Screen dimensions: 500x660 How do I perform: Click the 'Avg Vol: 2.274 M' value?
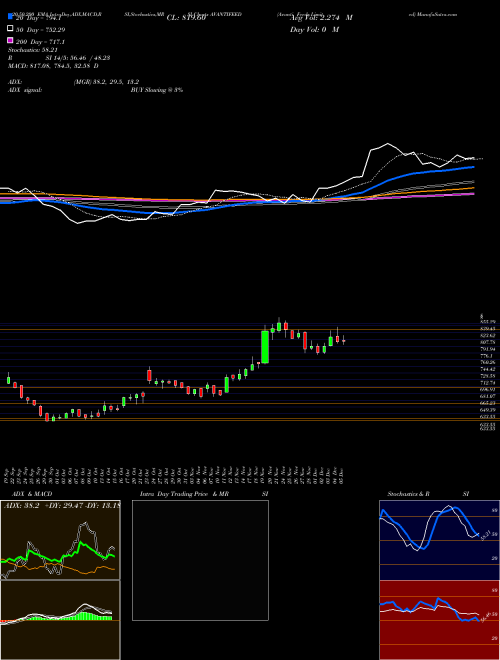coord(321,18)
